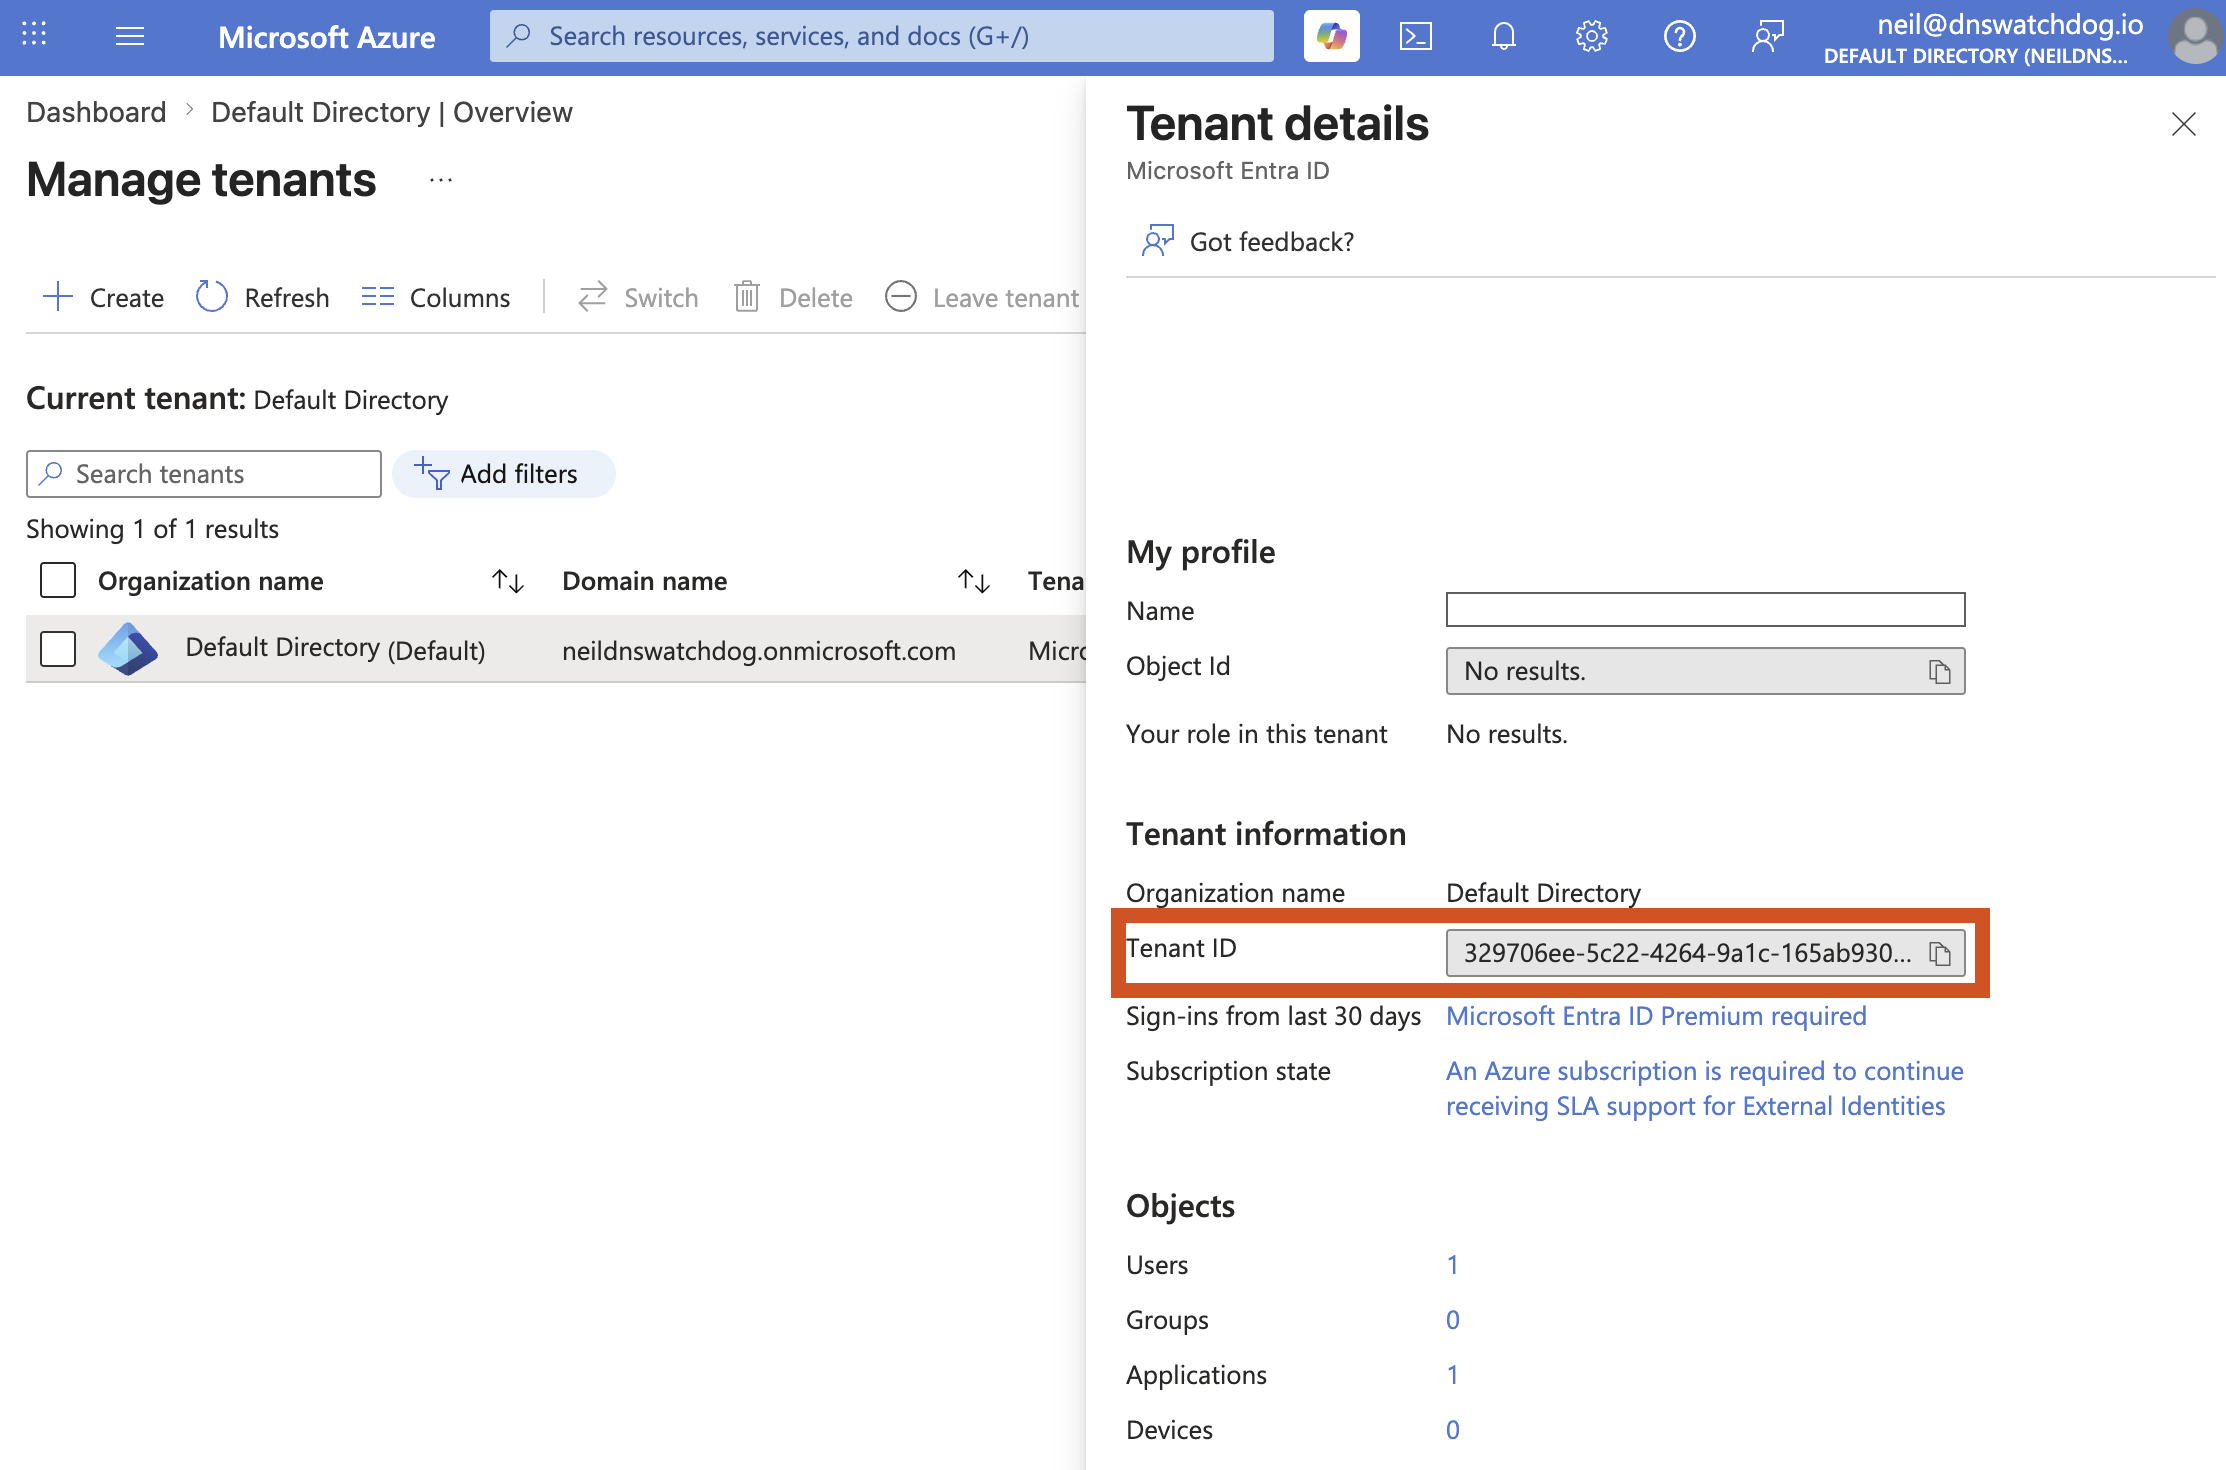Click neildnswatchdog.onmicrosoft.com domain cell
The image size is (2226, 1470).
(x=759, y=651)
